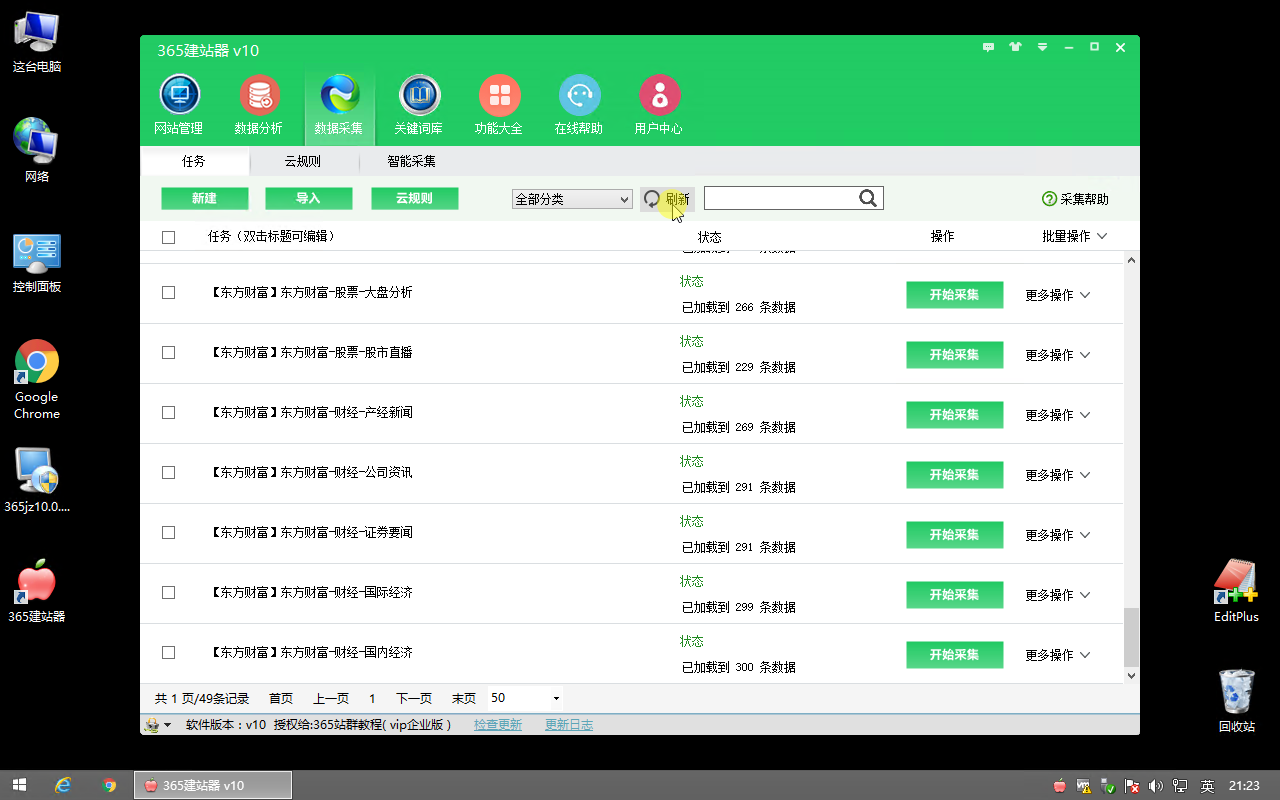Expand 更多操作 for 财经-产经新闻

click(x=1057, y=415)
